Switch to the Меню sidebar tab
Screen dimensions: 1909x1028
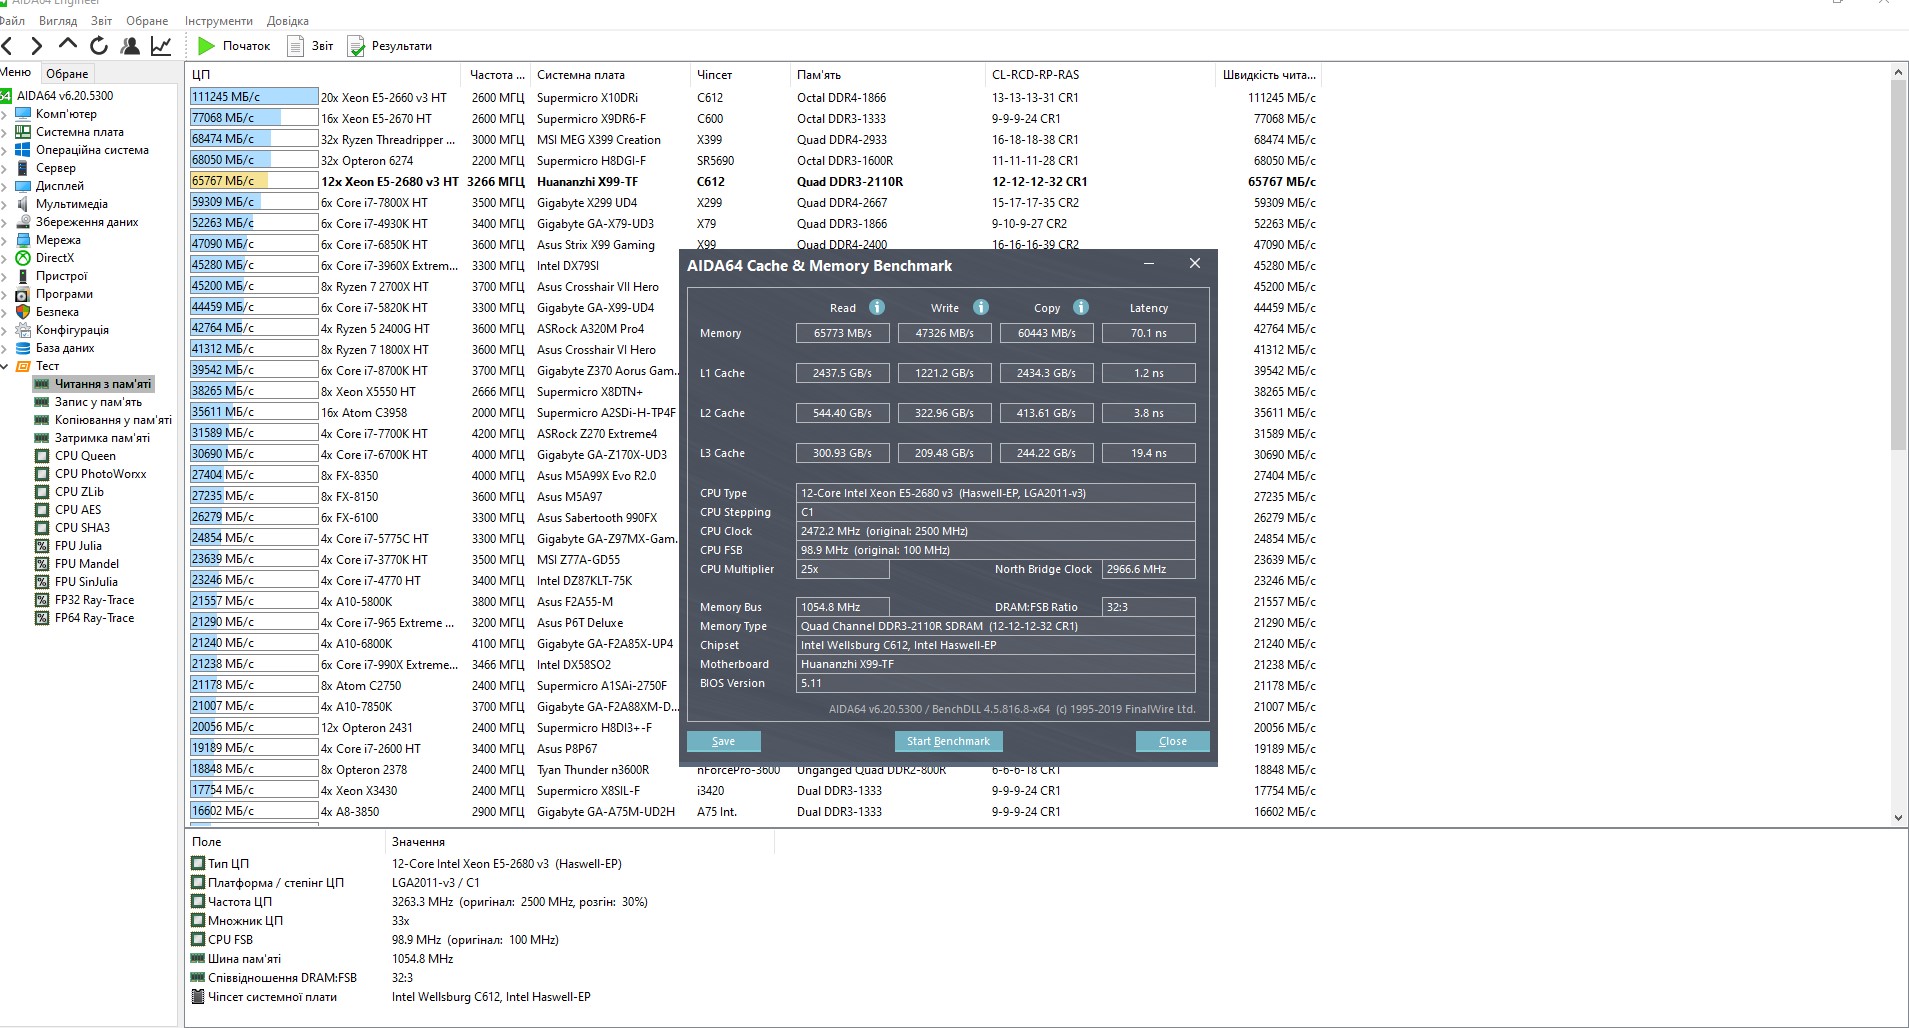pos(16,72)
